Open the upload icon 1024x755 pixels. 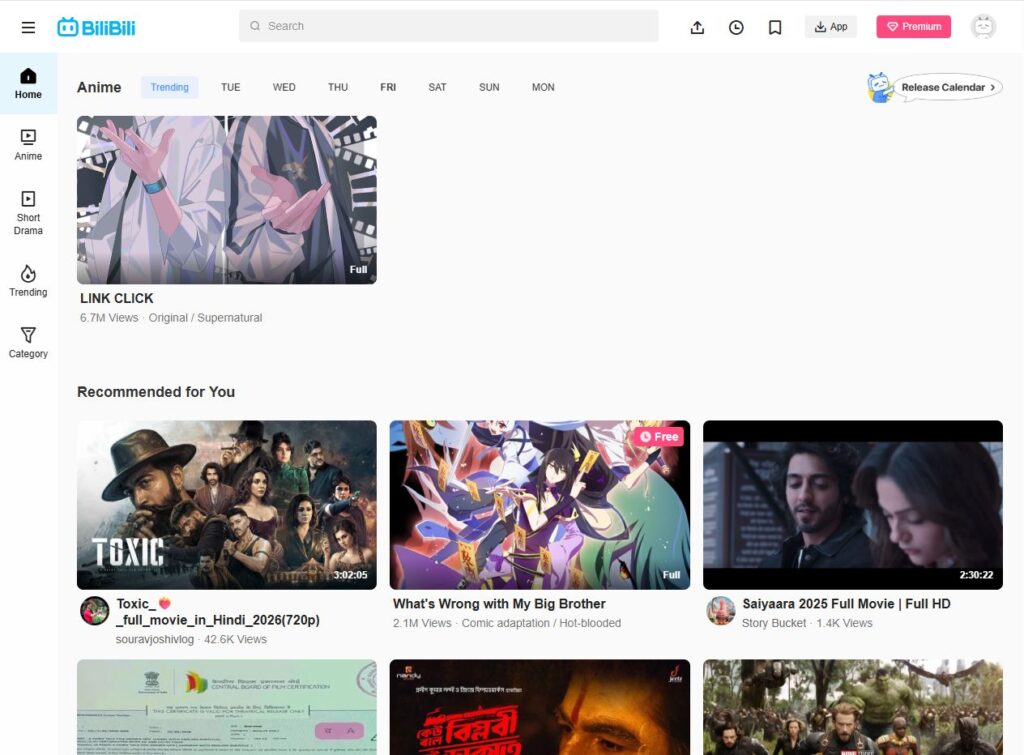(x=697, y=27)
